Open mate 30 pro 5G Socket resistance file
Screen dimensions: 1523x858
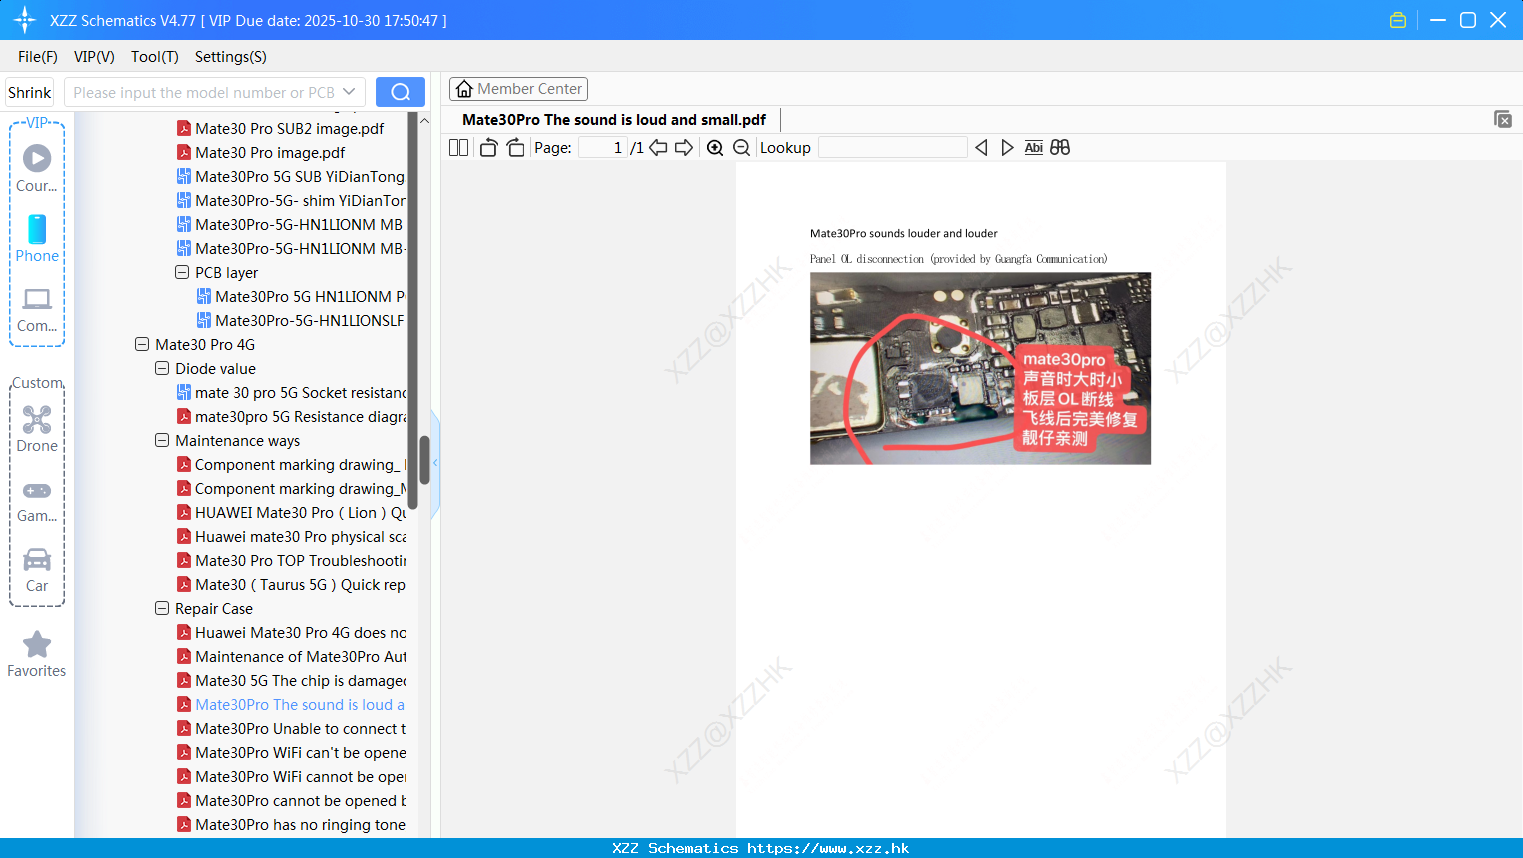point(291,393)
